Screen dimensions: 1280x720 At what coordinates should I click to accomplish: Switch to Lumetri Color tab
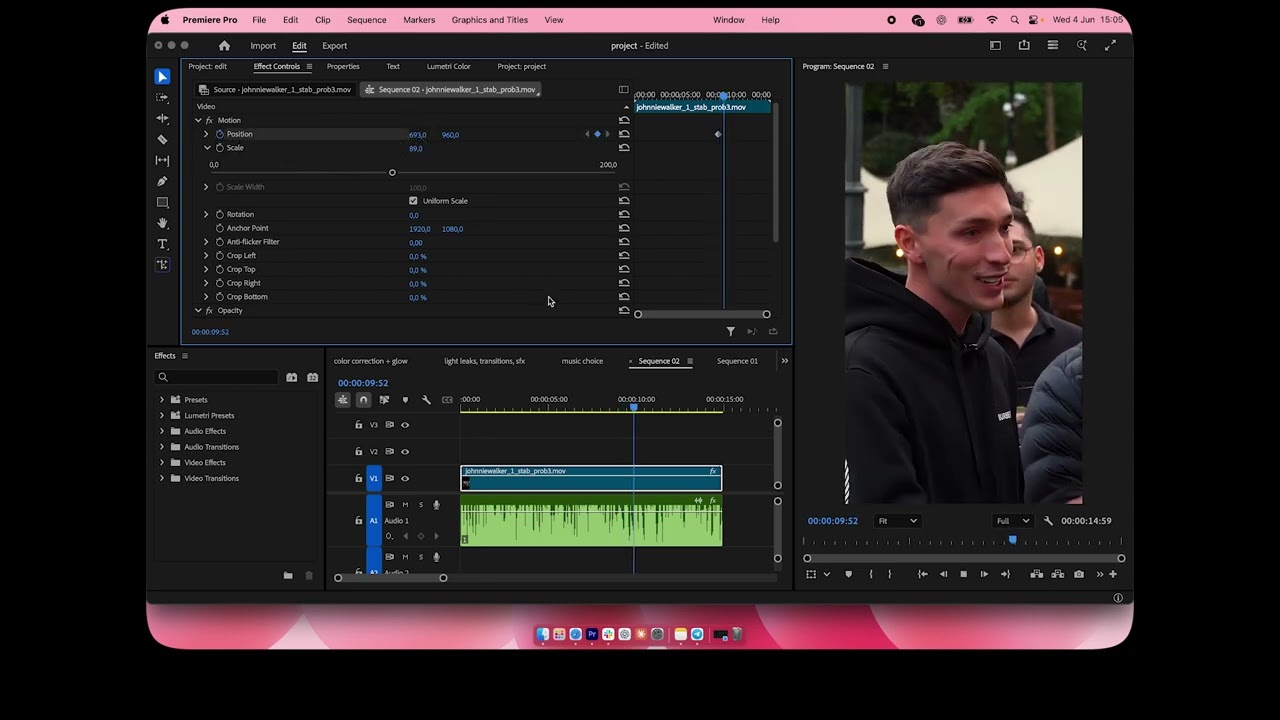click(448, 67)
